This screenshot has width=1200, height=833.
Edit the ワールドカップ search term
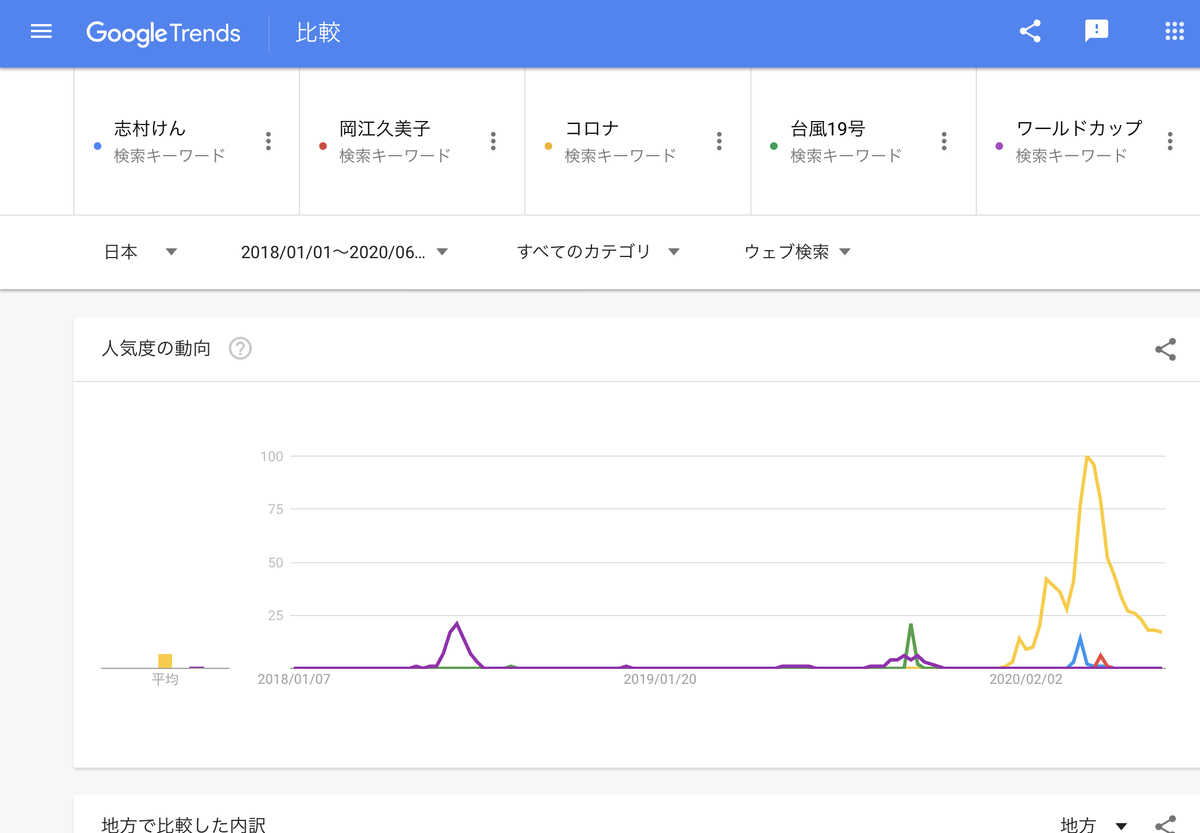1079,129
